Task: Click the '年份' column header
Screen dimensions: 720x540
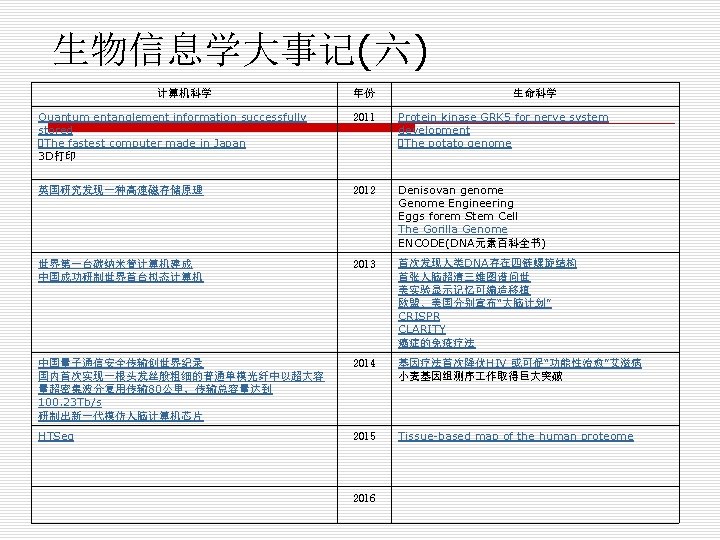Action: (364, 93)
